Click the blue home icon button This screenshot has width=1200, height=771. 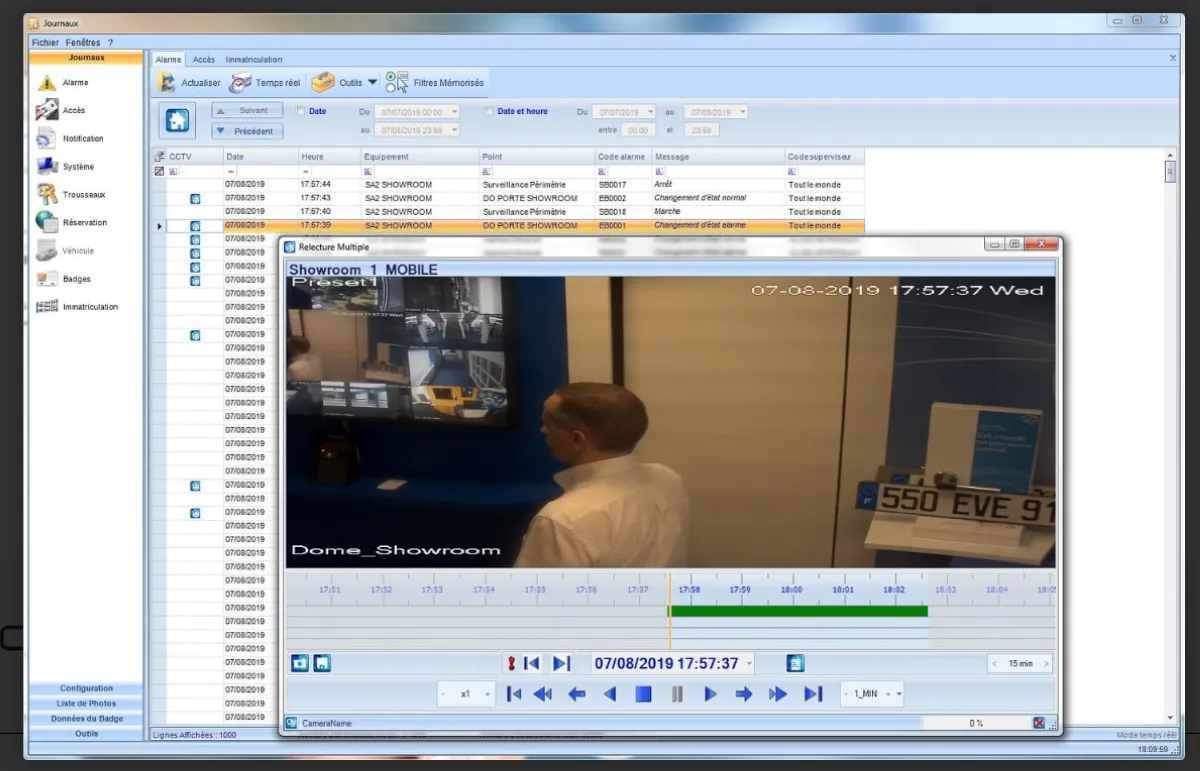pos(177,120)
